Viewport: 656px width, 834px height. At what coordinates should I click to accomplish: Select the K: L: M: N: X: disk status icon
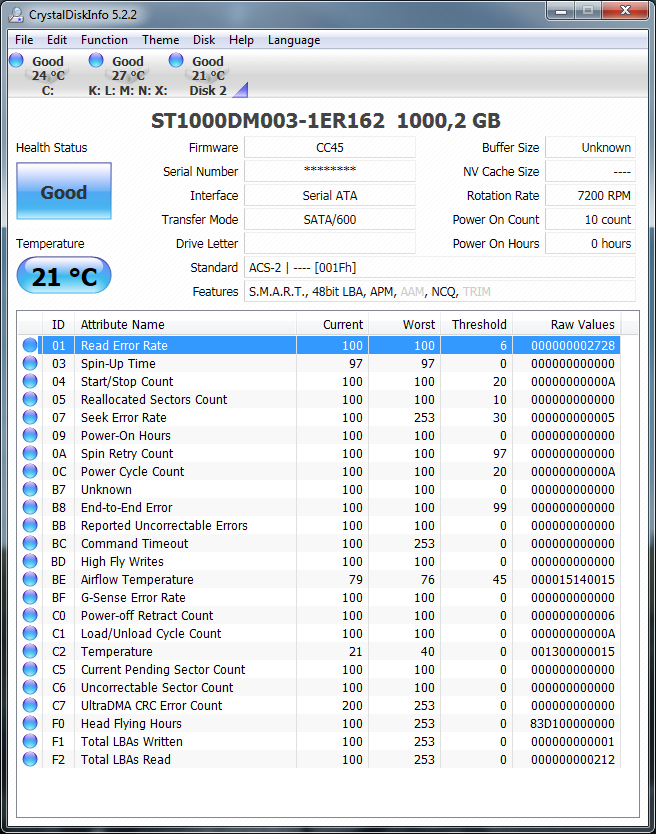pos(96,61)
